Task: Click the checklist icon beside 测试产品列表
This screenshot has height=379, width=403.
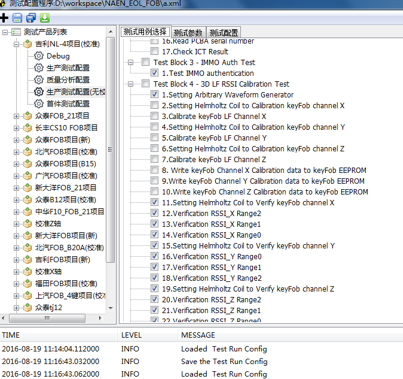Action: (16, 32)
